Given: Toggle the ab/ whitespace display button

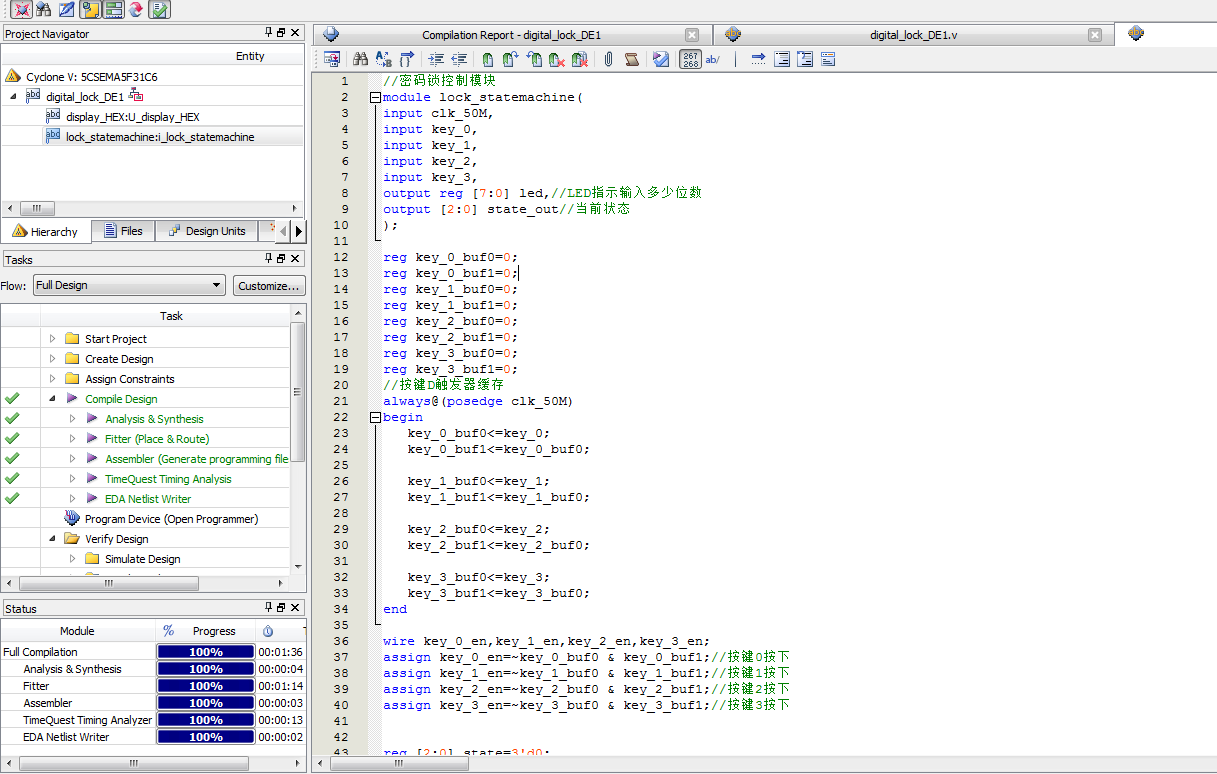Looking at the screenshot, I should tap(713, 60).
